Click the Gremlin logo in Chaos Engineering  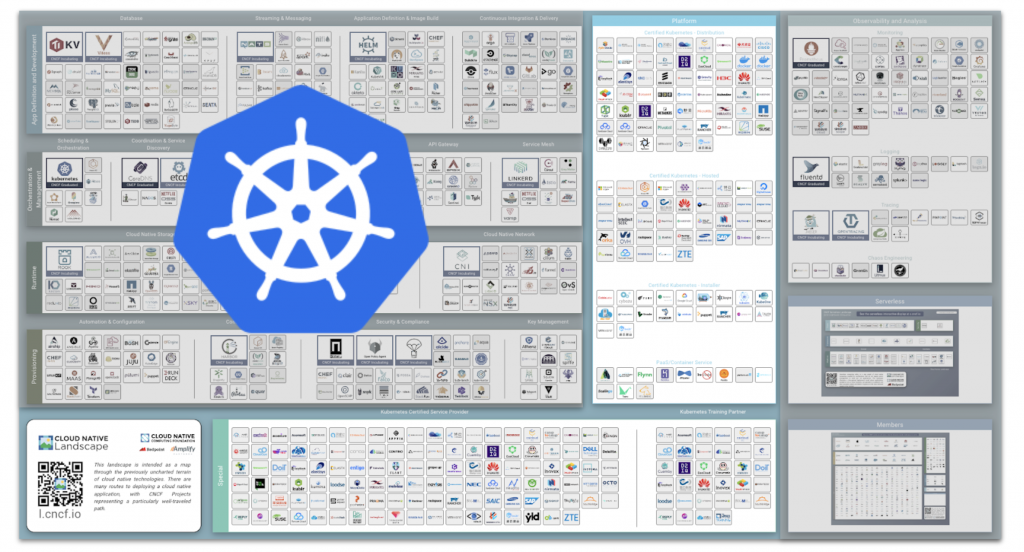coord(860,270)
